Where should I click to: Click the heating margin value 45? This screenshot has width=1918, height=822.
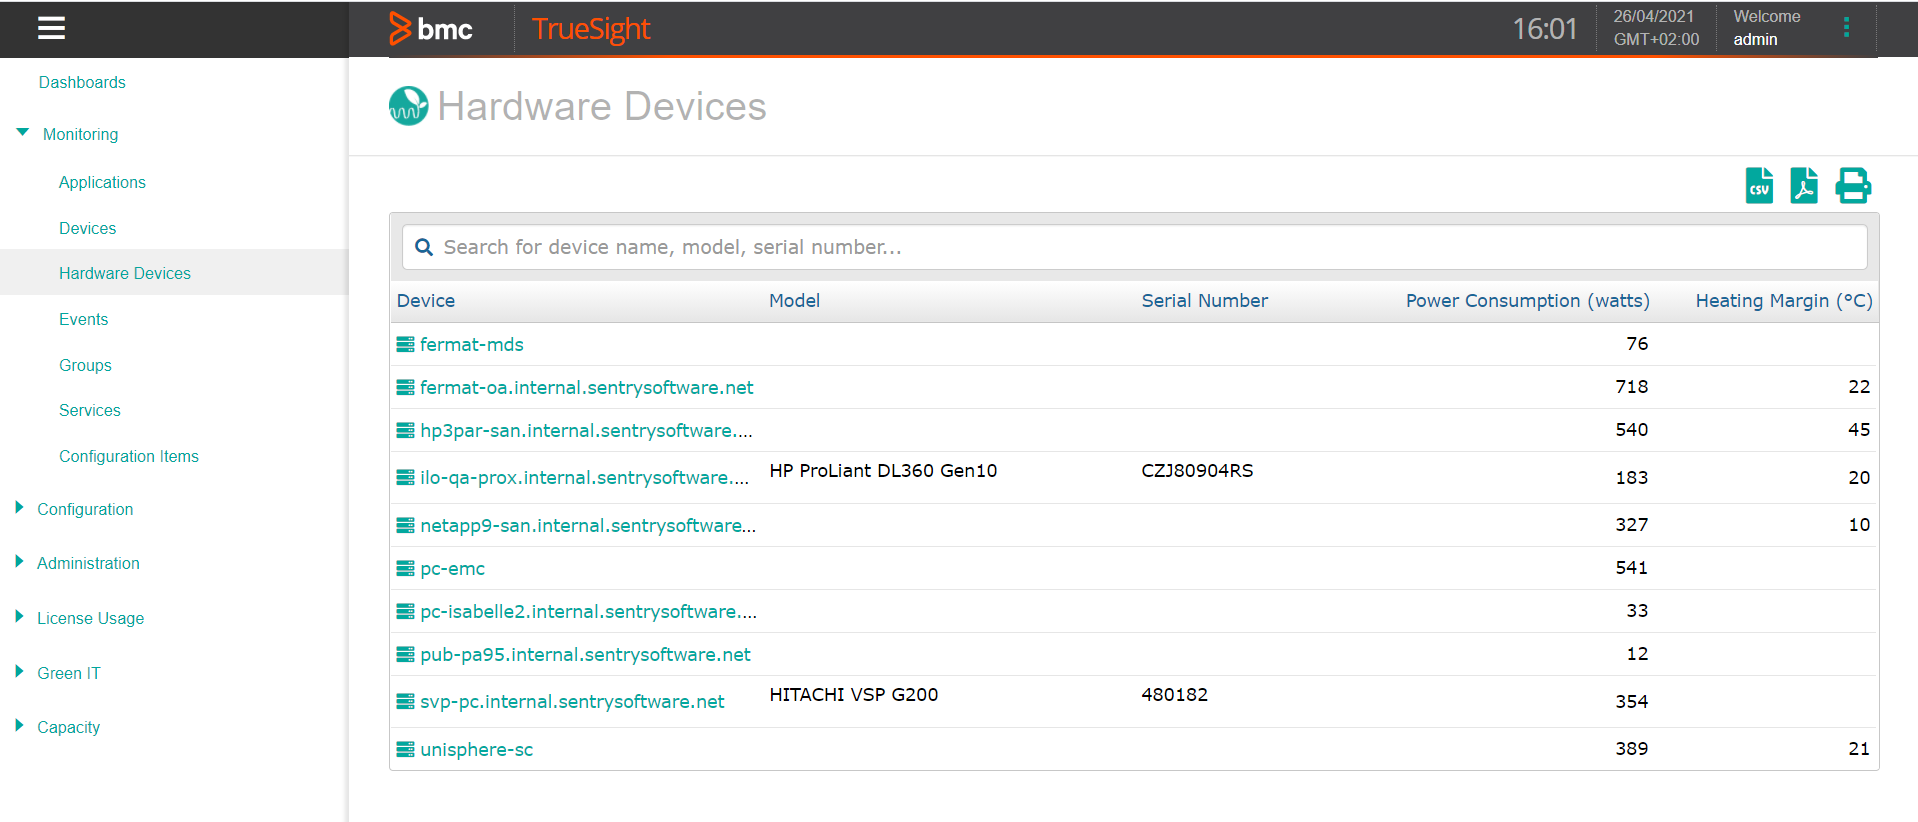pos(1859,429)
